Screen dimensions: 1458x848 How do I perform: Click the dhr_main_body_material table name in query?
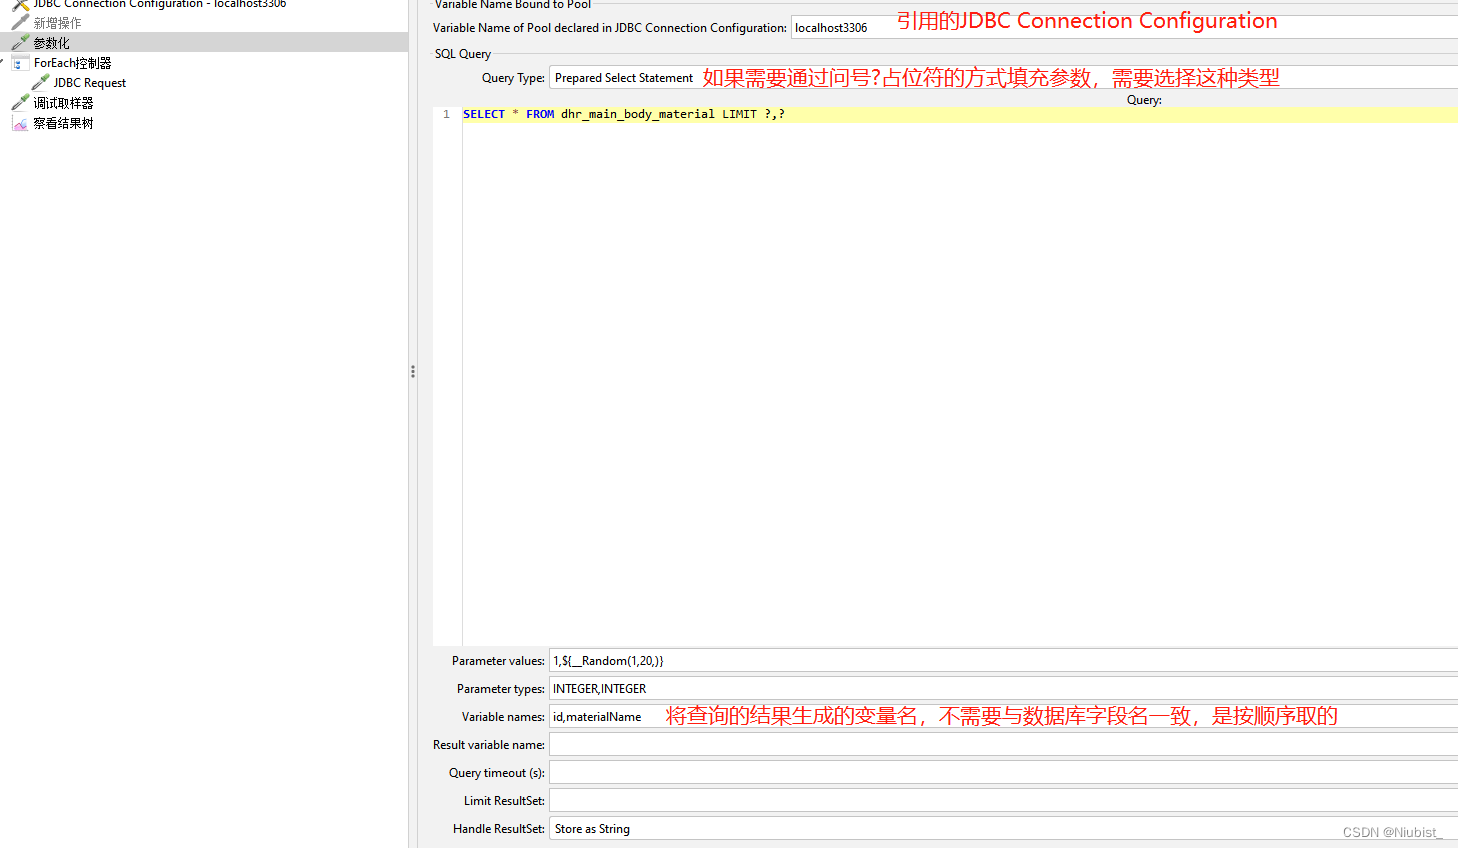(638, 115)
